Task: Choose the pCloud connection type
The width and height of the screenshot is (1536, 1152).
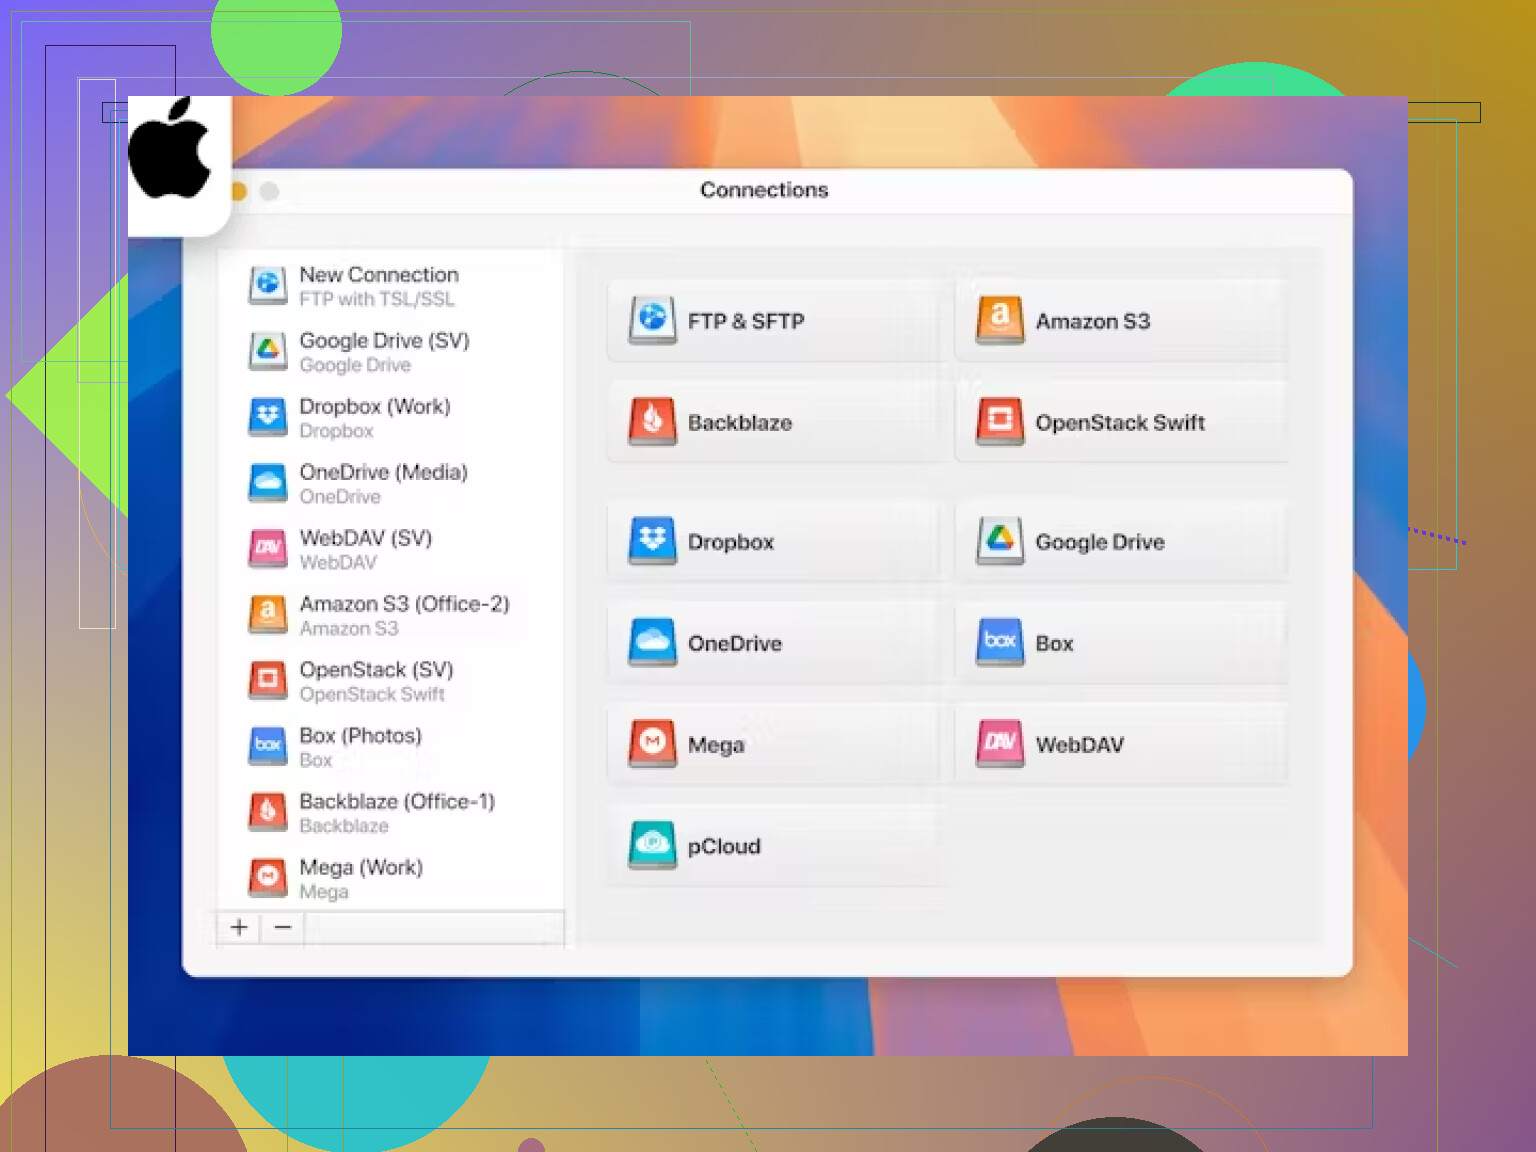Action: coord(776,845)
